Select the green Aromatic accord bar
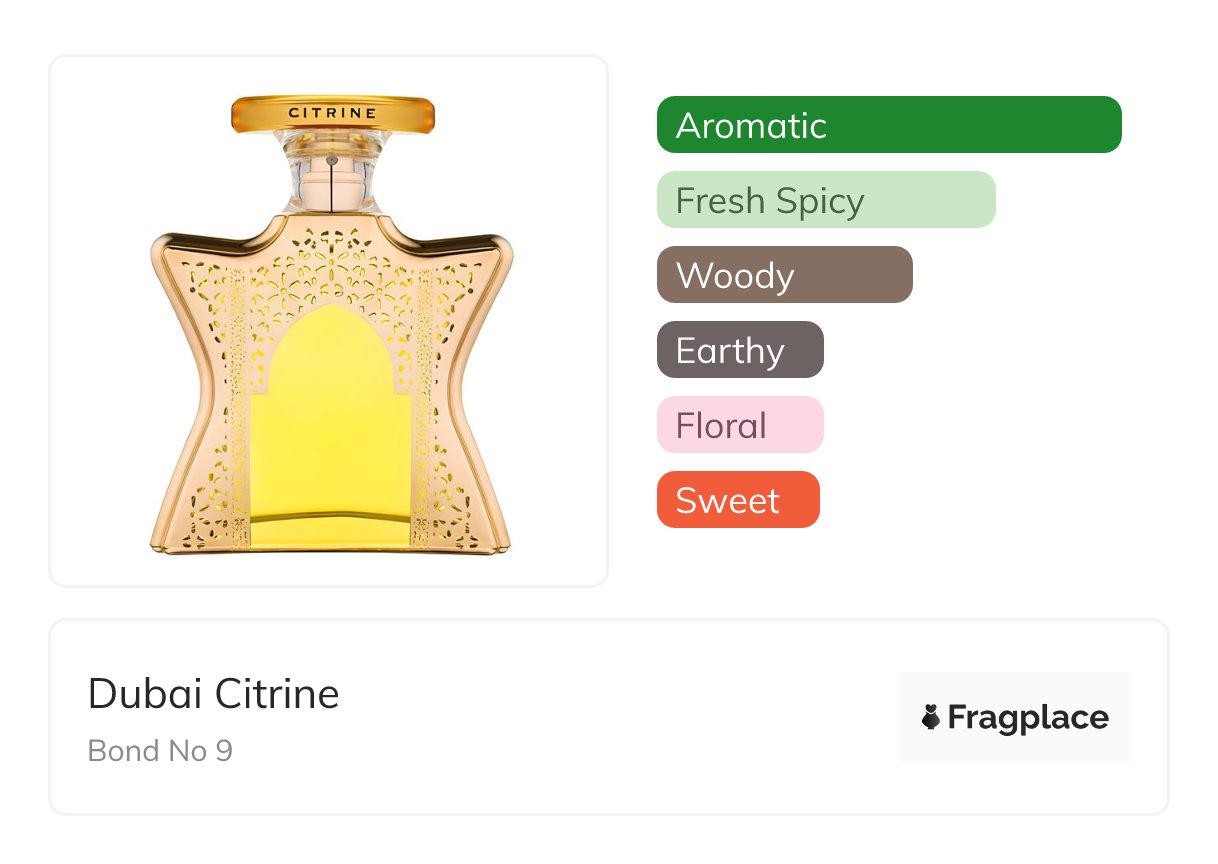Viewport: 1218px width, 864px height. [889, 125]
